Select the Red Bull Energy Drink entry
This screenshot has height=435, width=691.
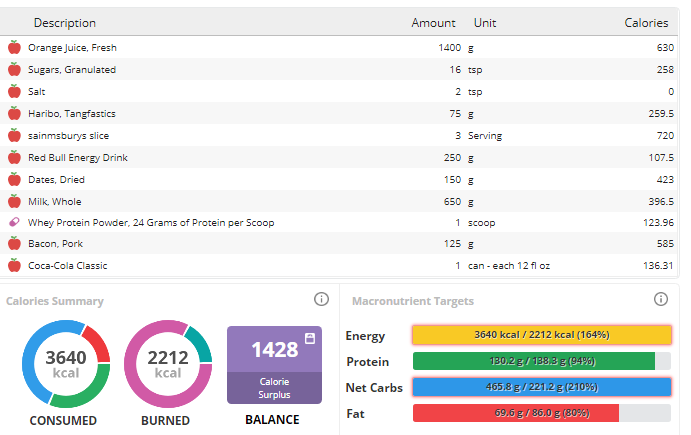338,157
